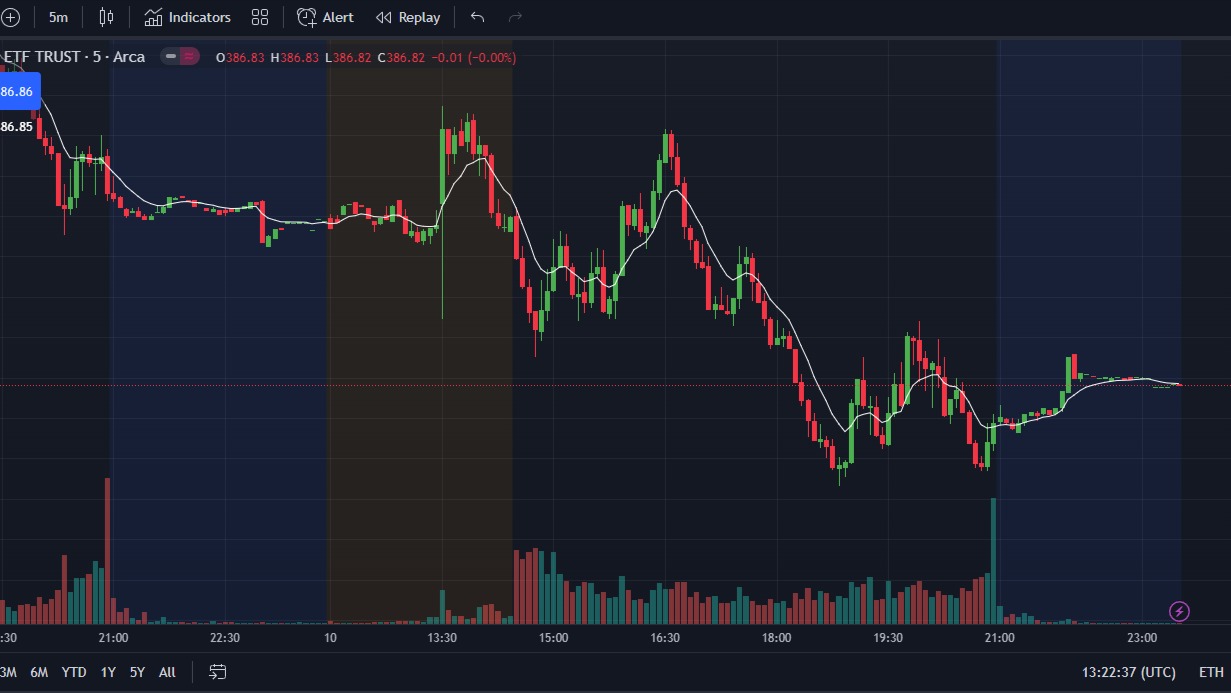The image size is (1231, 693).
Task: Select the YTD date range
Action: point(74,672)
